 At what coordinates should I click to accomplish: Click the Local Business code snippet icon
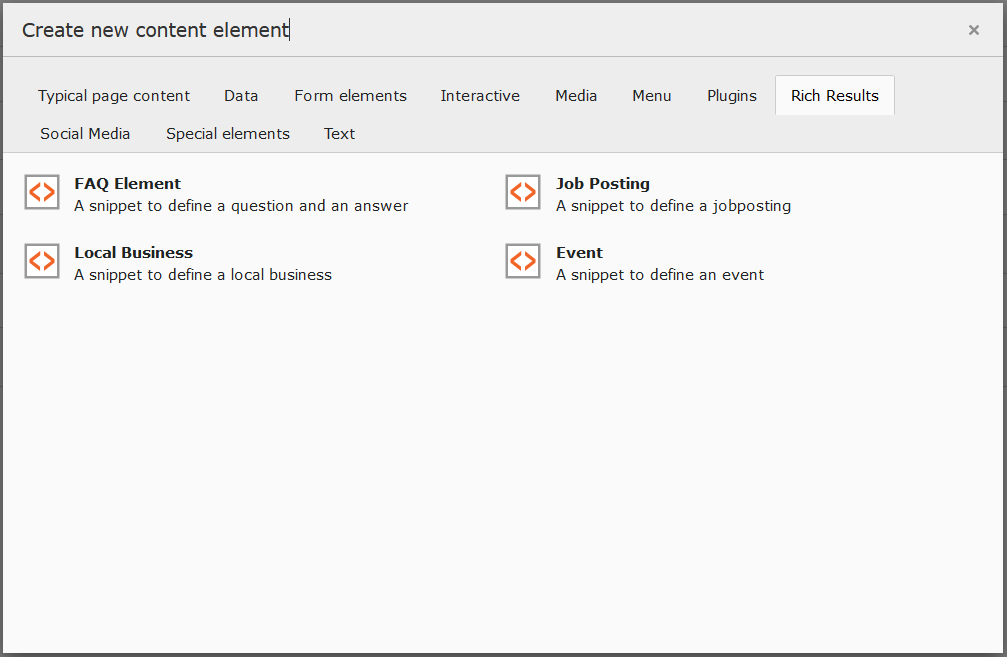(x=42, y=261)
